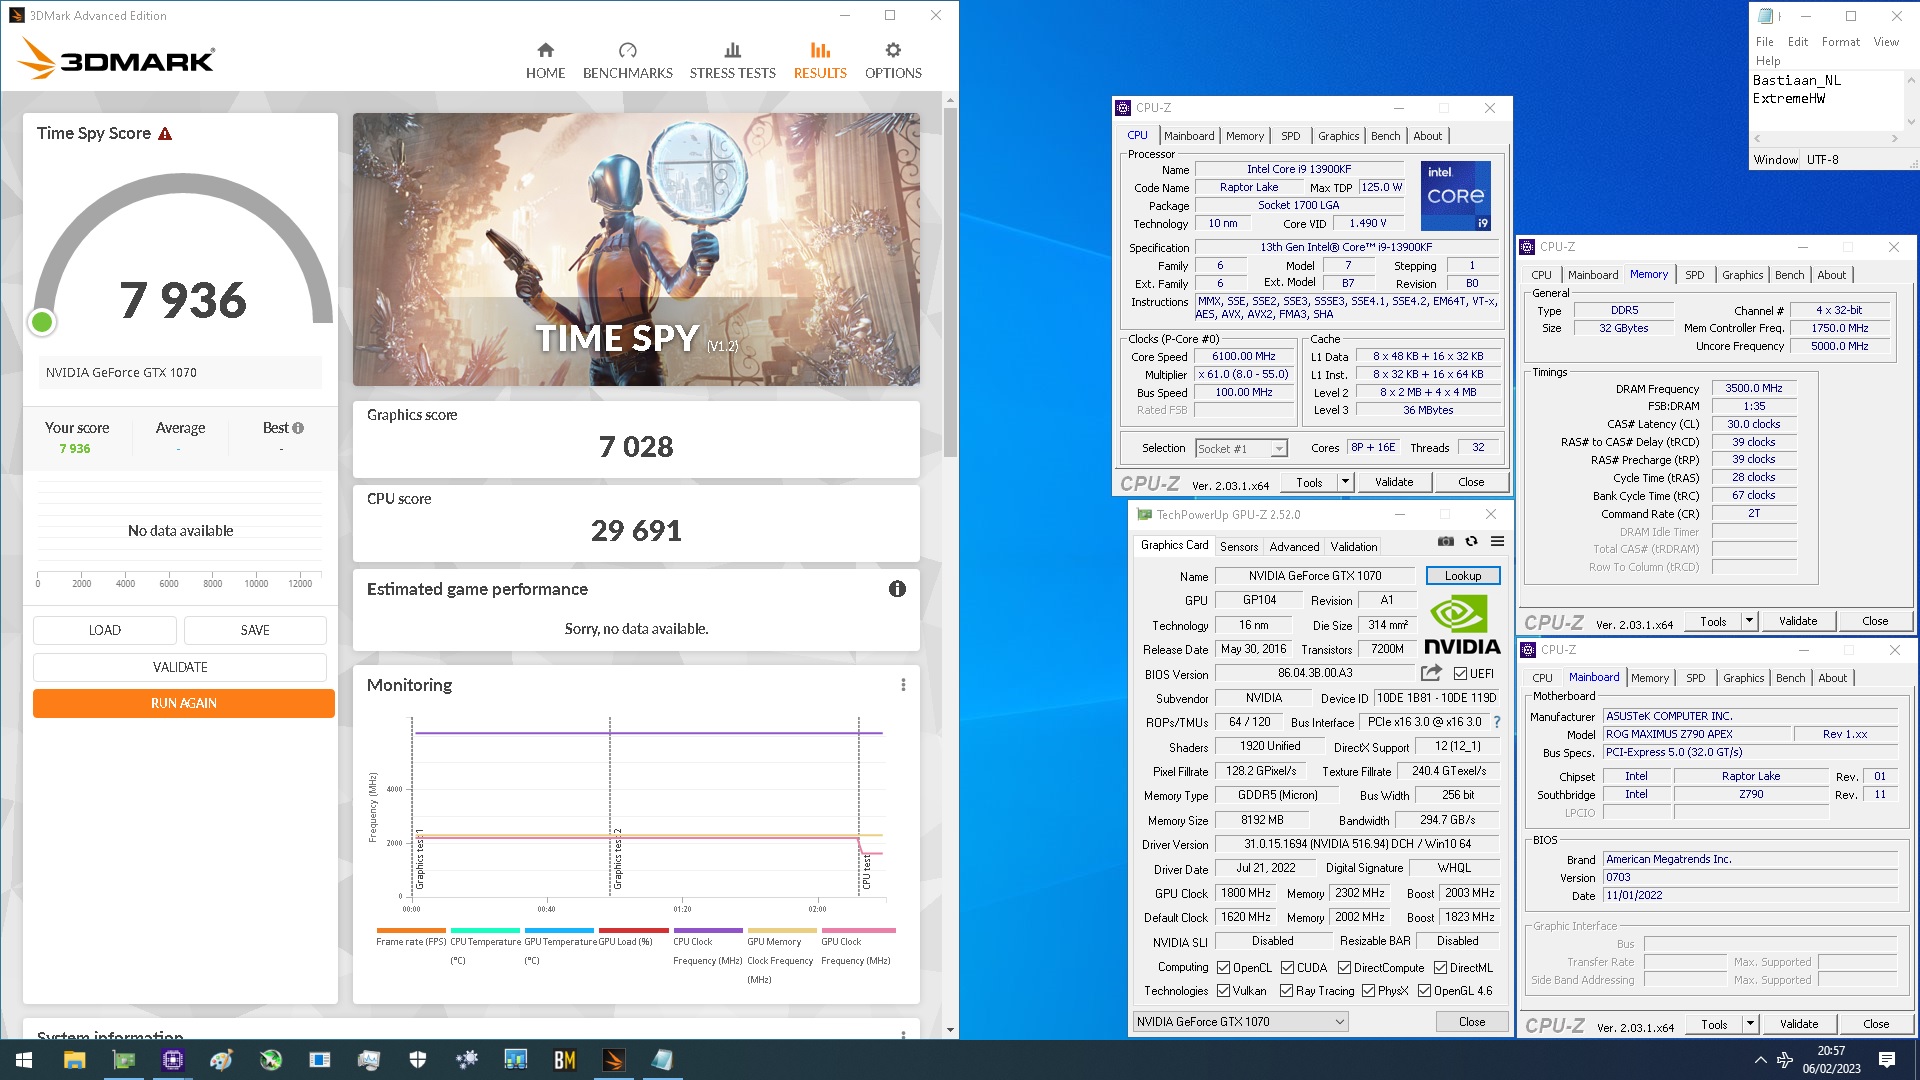Switch to the Results tab in 3DMark

(x=820, y=61)
